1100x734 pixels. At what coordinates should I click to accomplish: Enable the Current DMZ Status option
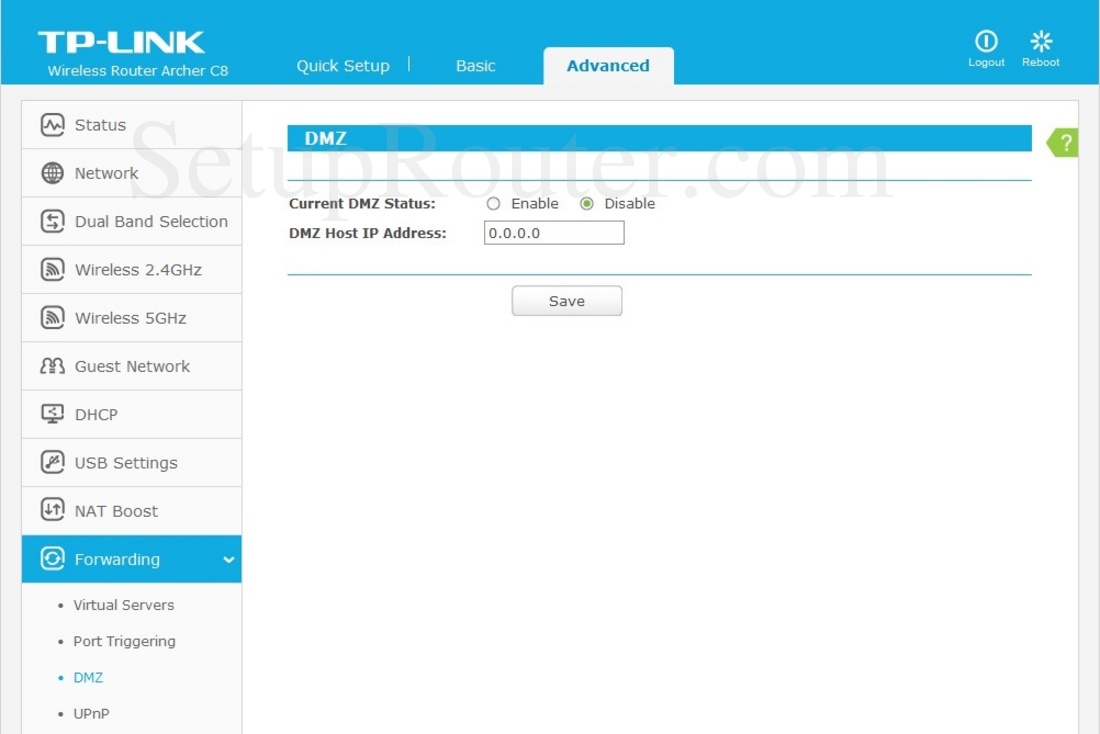click(492, 203)
